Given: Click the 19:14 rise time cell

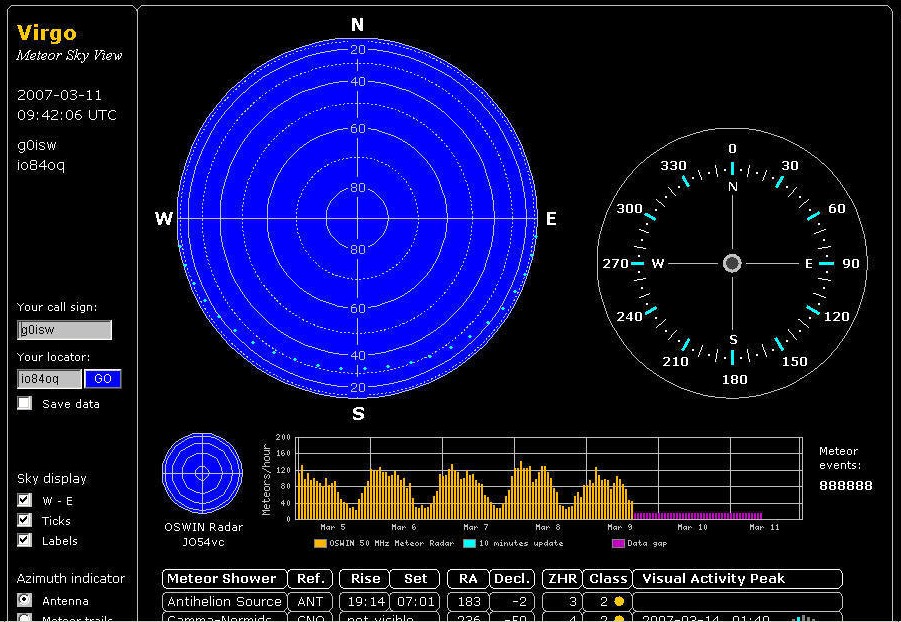Looking at the screenshot, I should coord(365,601).
